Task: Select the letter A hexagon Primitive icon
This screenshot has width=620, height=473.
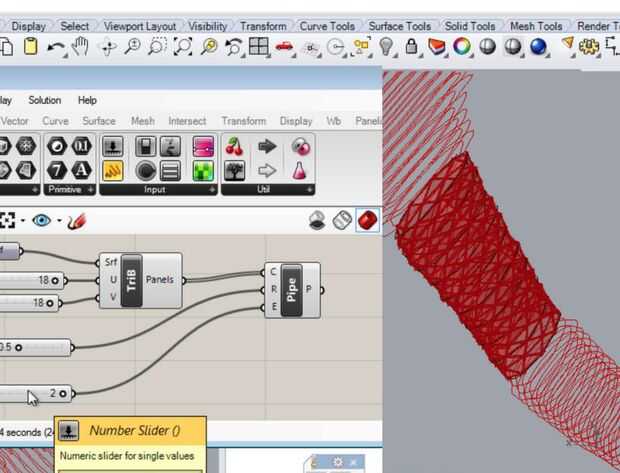Action: pos(81,171)
